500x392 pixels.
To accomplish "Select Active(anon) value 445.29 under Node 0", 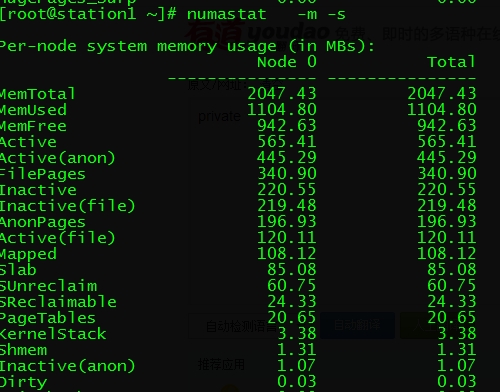I will tap(287, 158).
